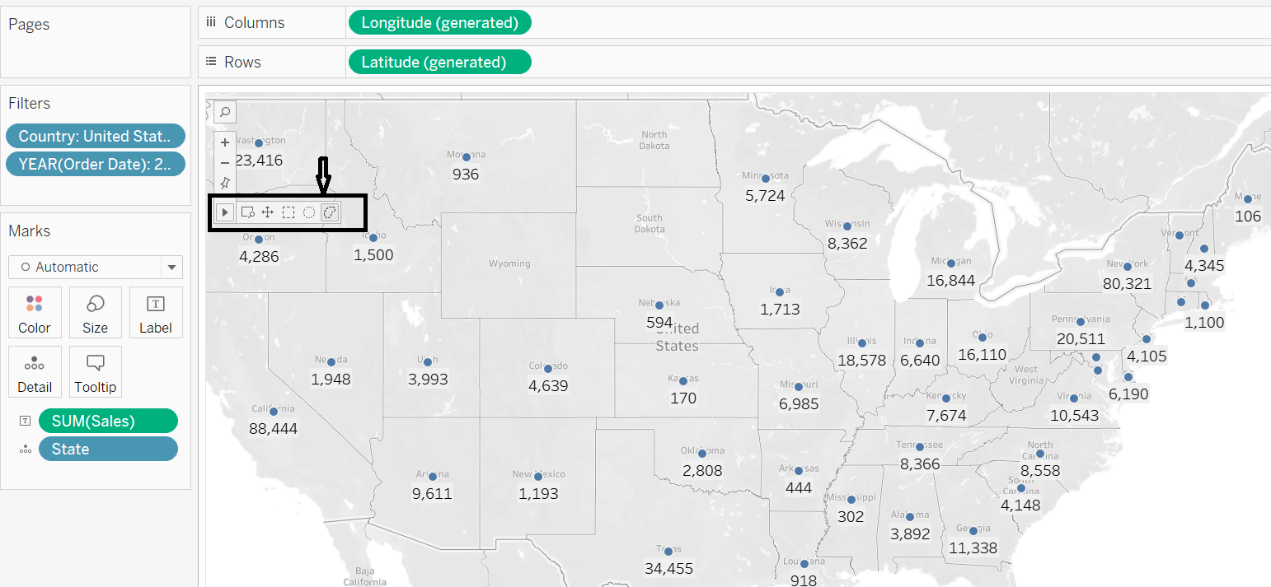
Task: Choose the Rectangular Selection tool
Action: coord(288,212)
